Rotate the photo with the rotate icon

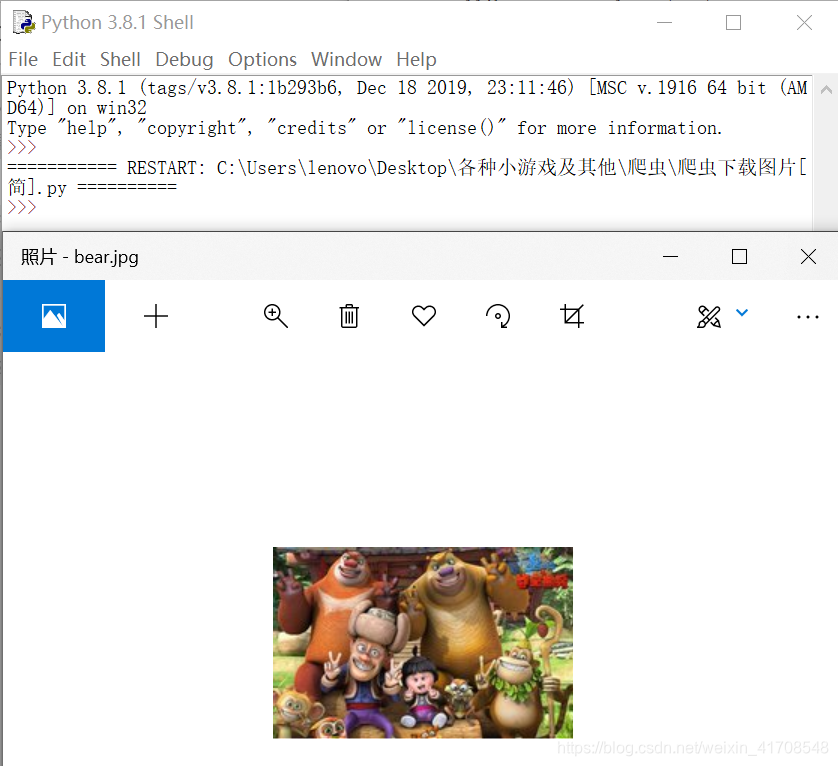coord(498,316)
